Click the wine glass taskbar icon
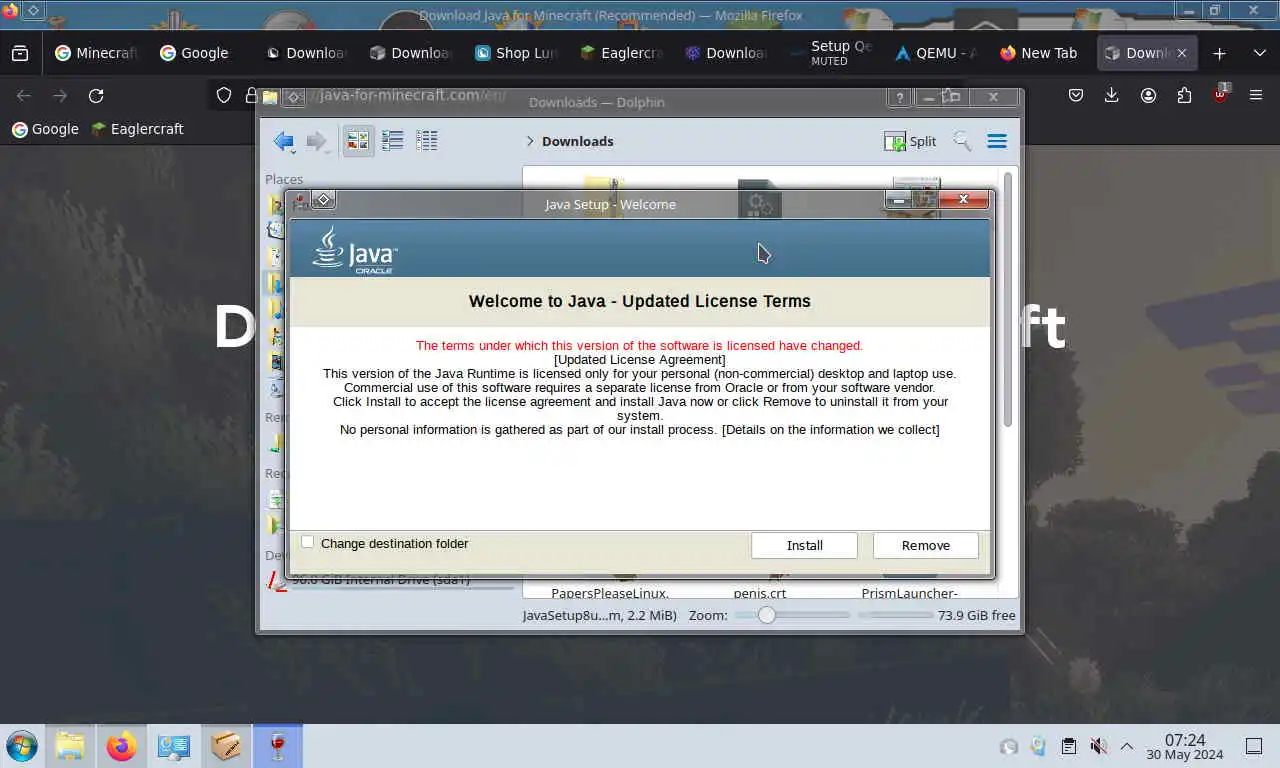This screenshot has height=768, width=1280. (278, 746)
